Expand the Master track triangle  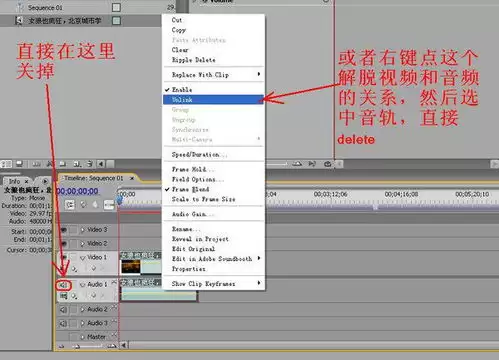click(x=83, y=337)
